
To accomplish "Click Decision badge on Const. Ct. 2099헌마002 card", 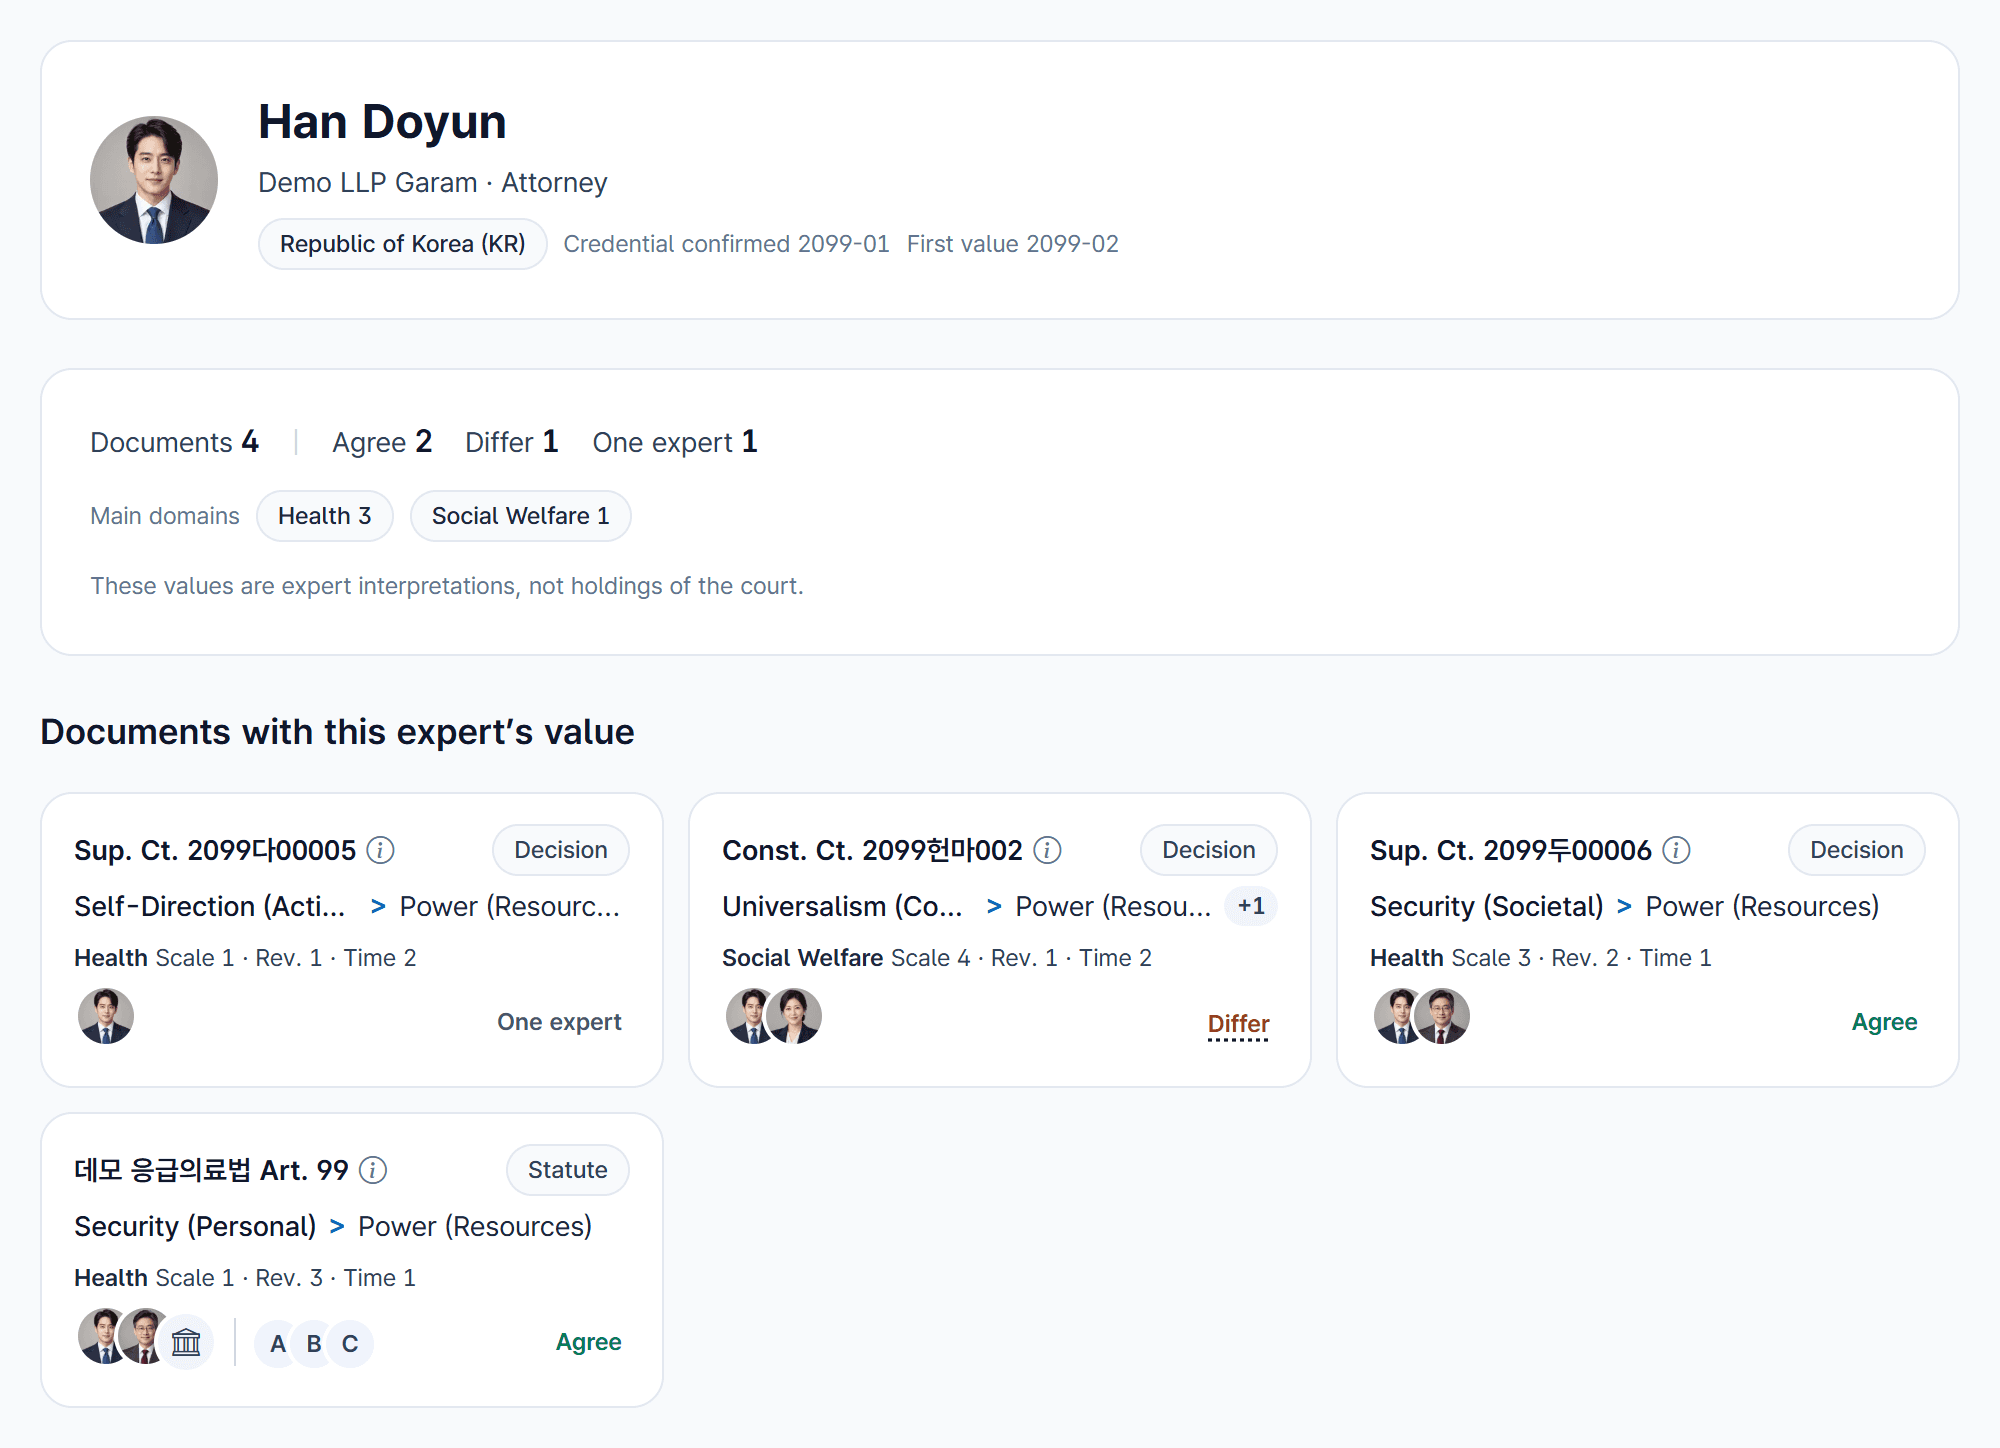I will 1209,850.
